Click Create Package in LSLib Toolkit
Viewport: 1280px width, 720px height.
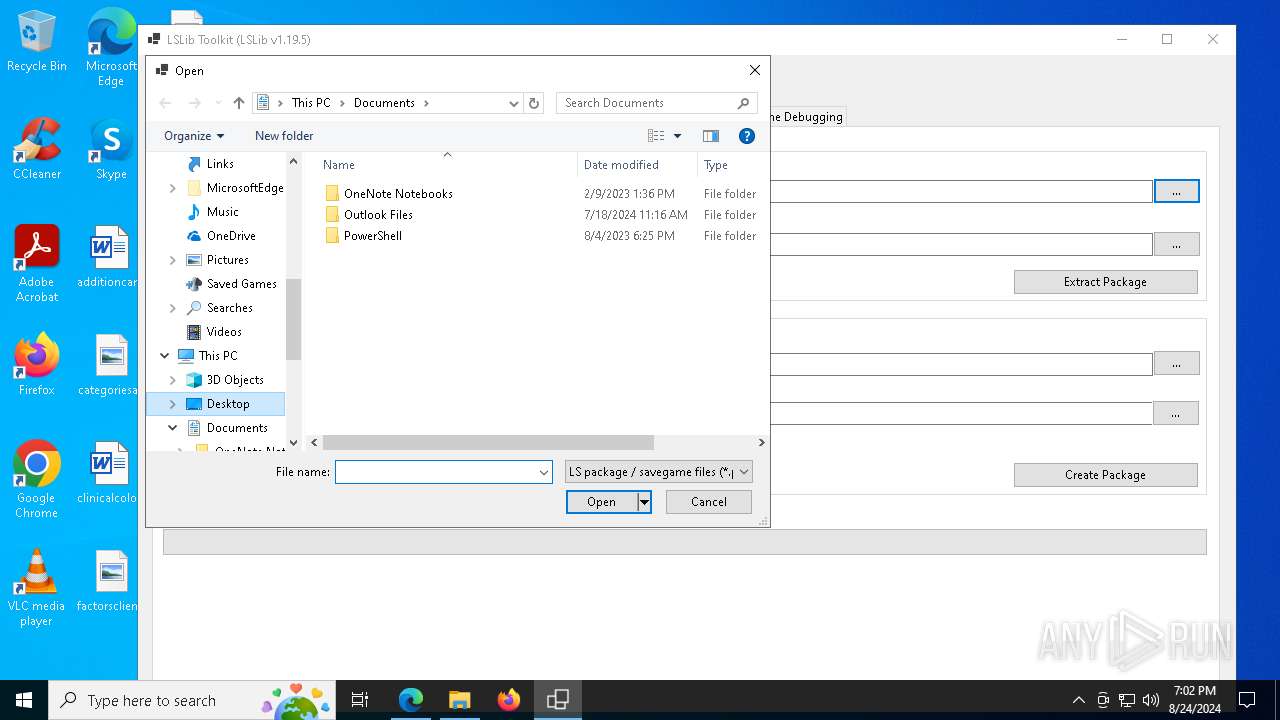[1105, 475]
